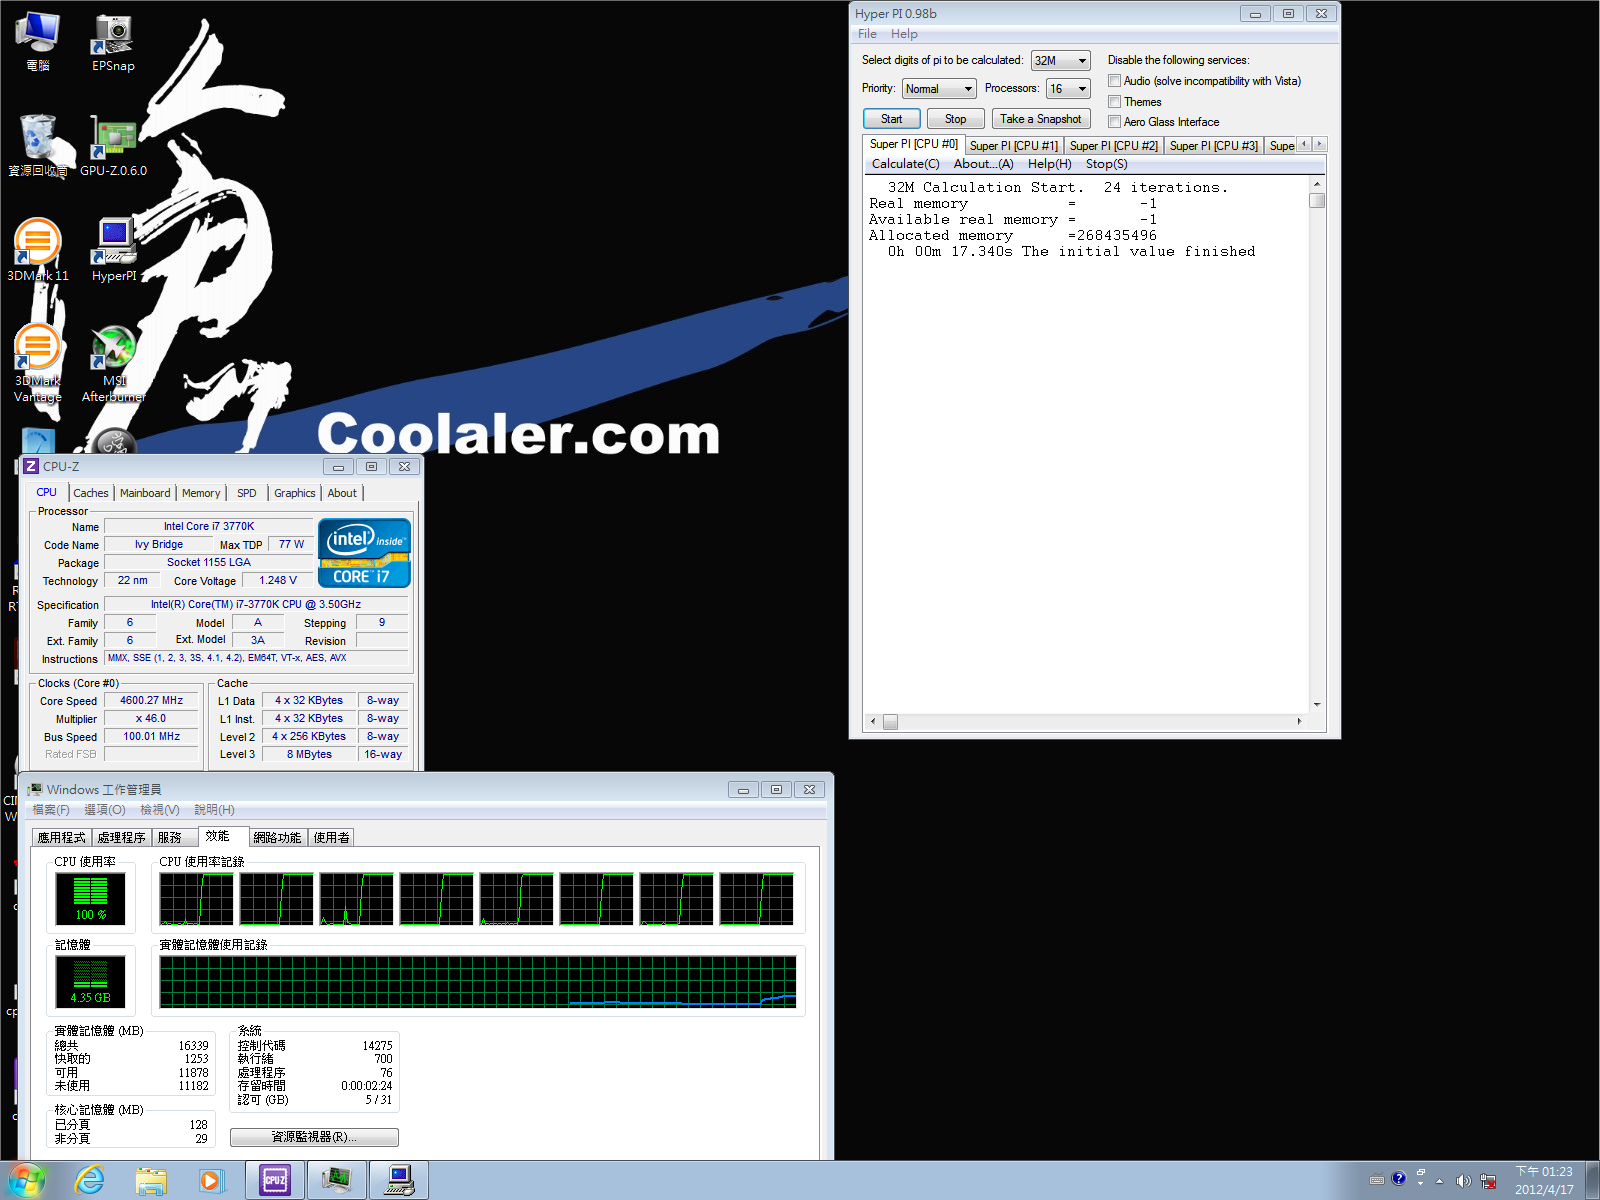This screenshot has height=1200, width=1600.
Task: Click the IME restore options tray icon
Action: [x=1421, y=1172]
